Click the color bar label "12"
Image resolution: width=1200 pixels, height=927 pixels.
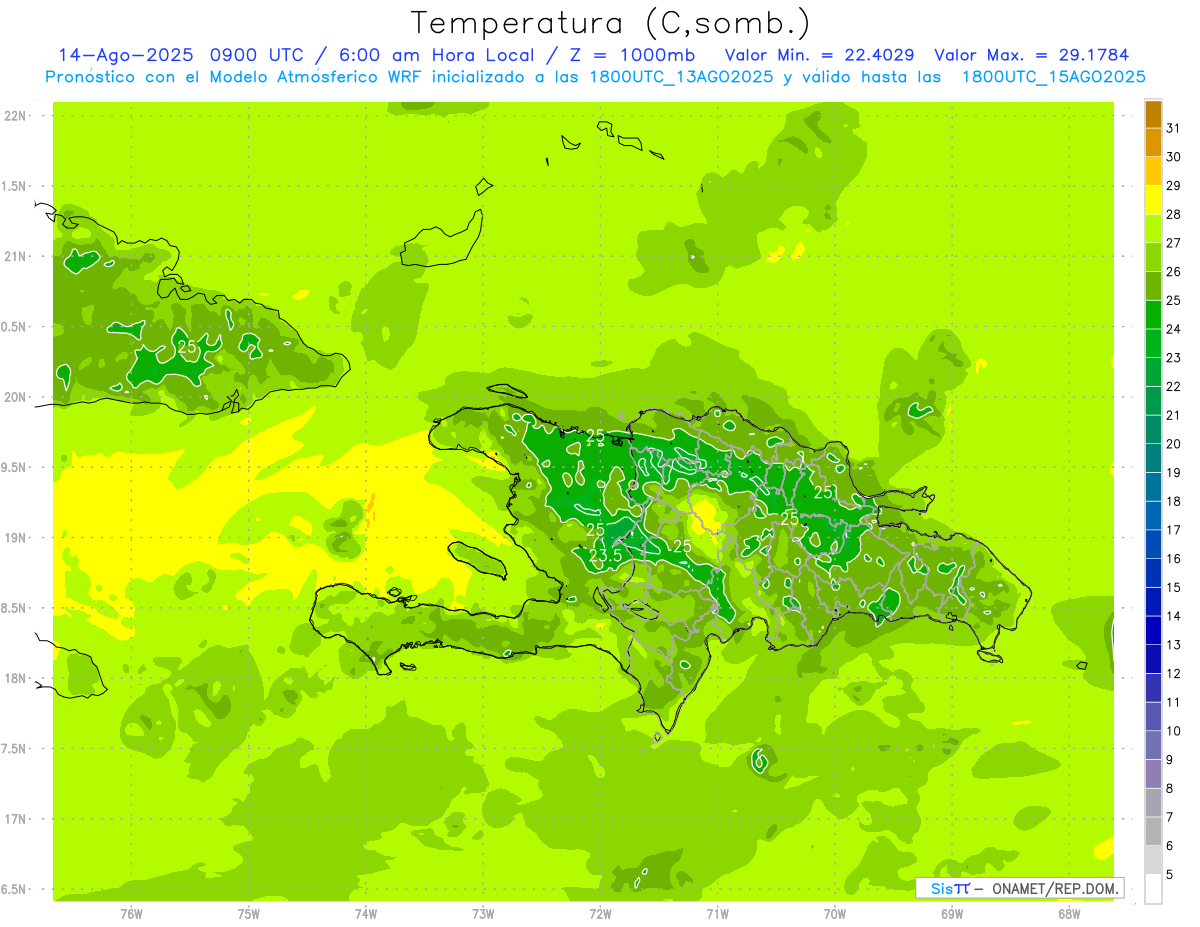point(1173,674)
